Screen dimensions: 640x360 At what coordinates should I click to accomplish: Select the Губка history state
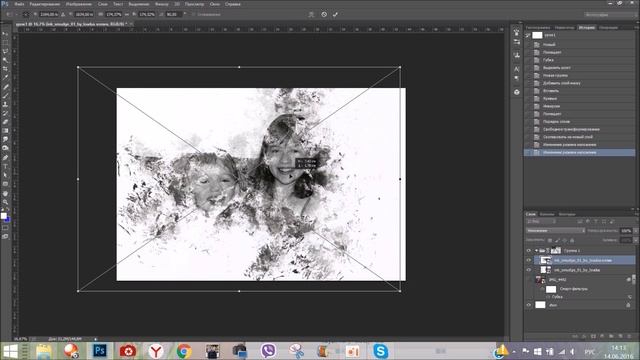580,60
